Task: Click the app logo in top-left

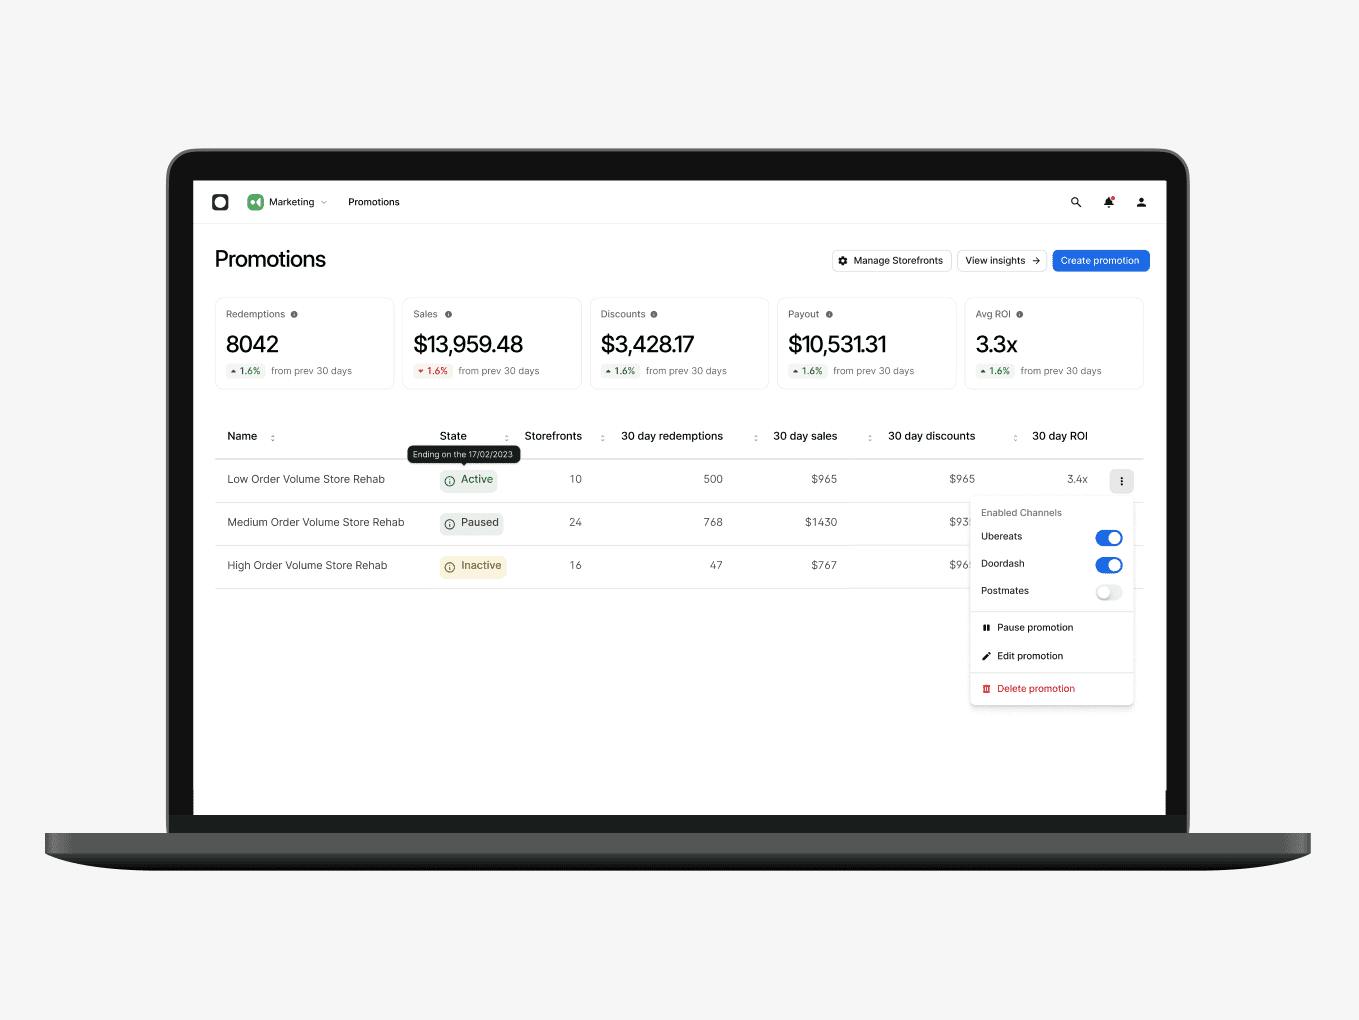Action: 220,202
